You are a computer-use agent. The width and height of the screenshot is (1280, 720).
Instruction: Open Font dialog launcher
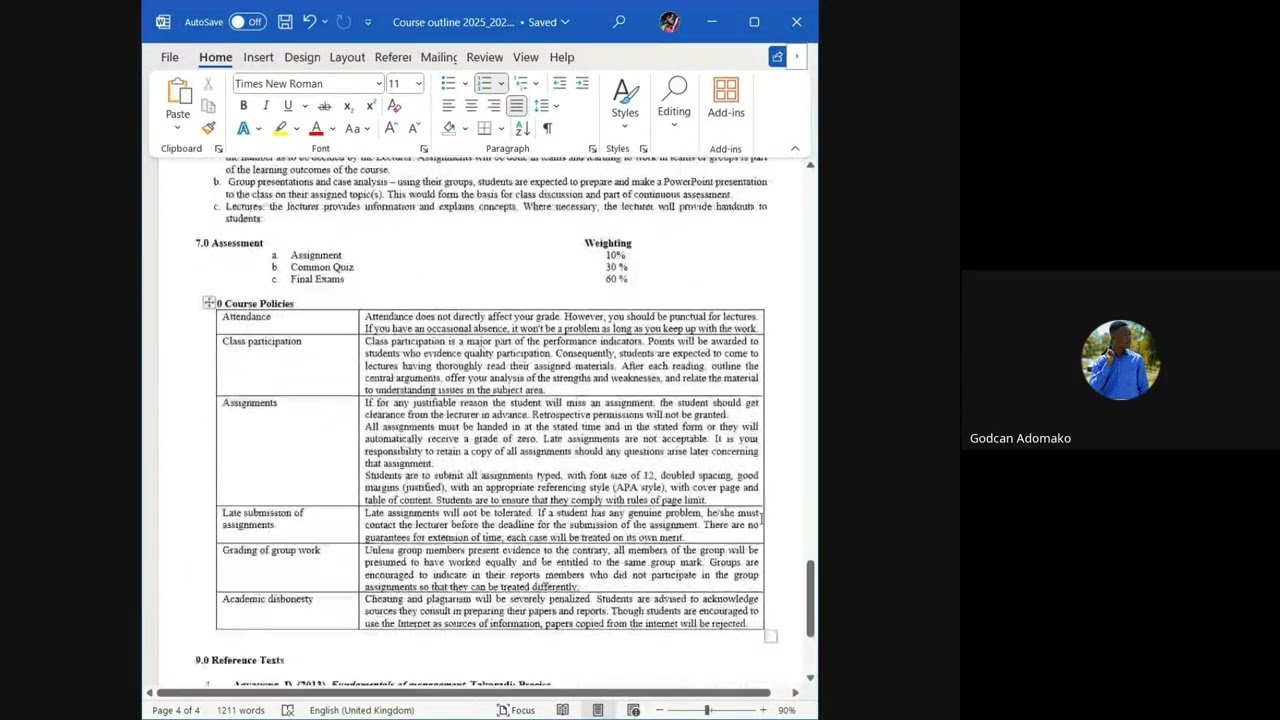pos(424,149)
